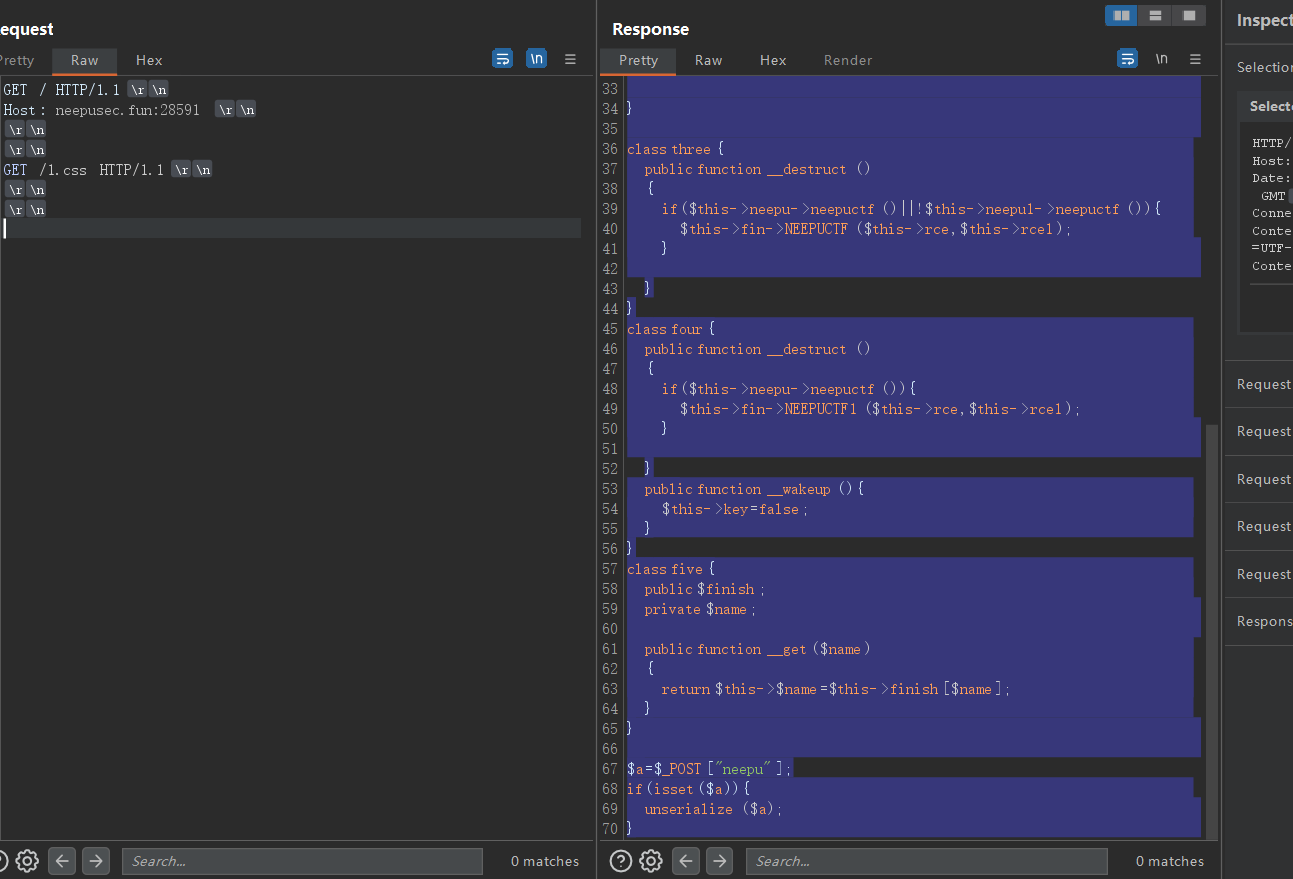Go to next search match in Request
1293x879 pixels.
point(96,860)
